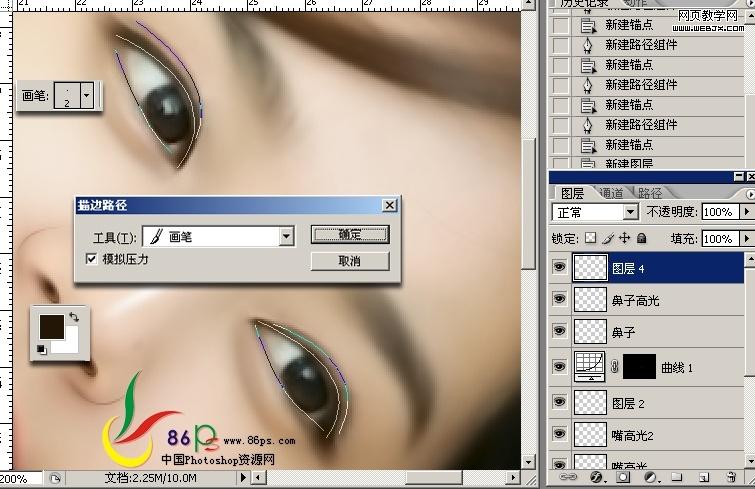Viewport: 755px width, 489px height.
Task: Close the 描边路径 dialog
Action: point(390,205)
